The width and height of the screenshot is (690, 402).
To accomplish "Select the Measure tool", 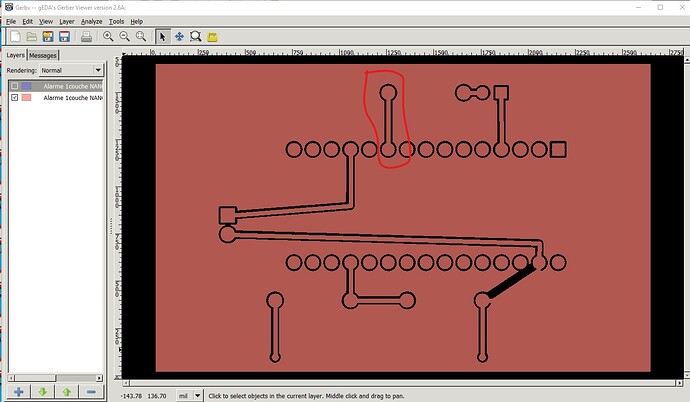I will [x=212, y=37].
